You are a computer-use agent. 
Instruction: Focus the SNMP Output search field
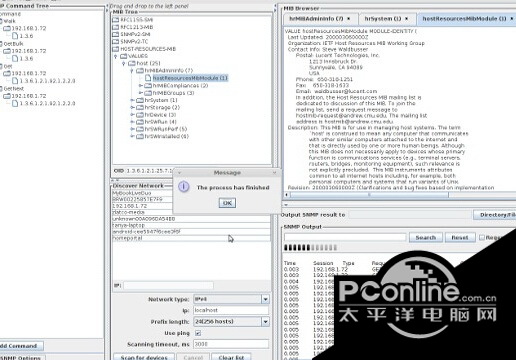[x=345, y=237]
